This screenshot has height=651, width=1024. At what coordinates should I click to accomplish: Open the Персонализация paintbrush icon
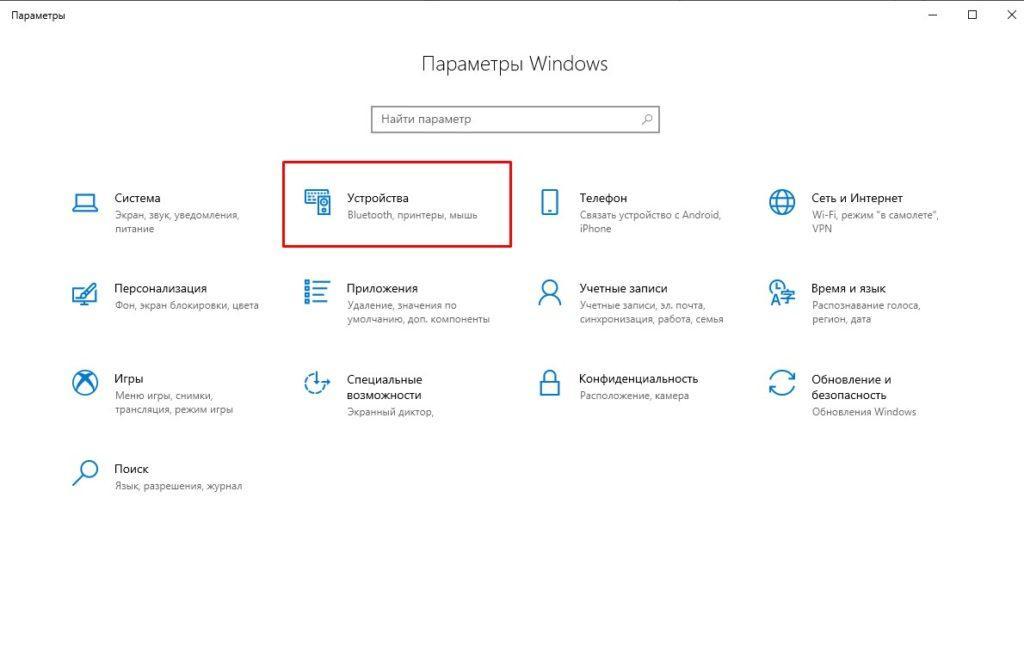(x=85, y=293)
